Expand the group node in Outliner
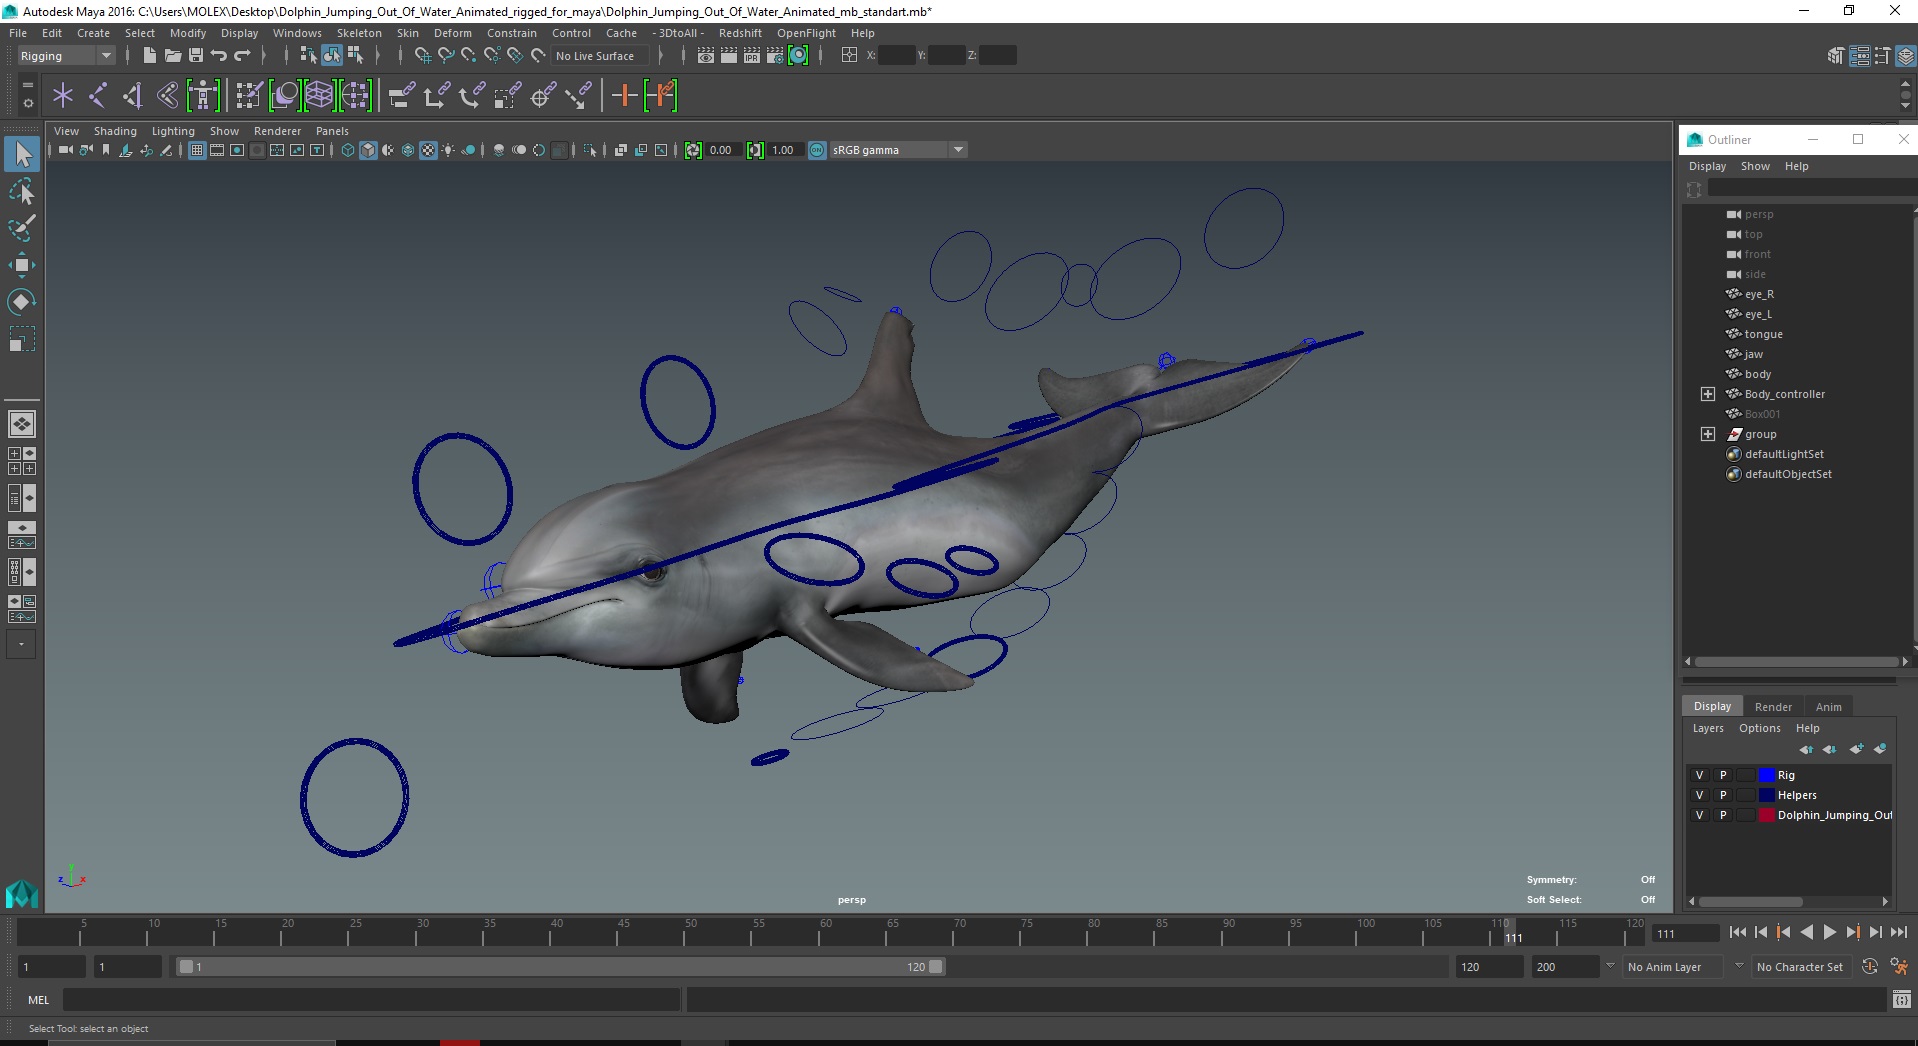 click(x=1708, y=434)
